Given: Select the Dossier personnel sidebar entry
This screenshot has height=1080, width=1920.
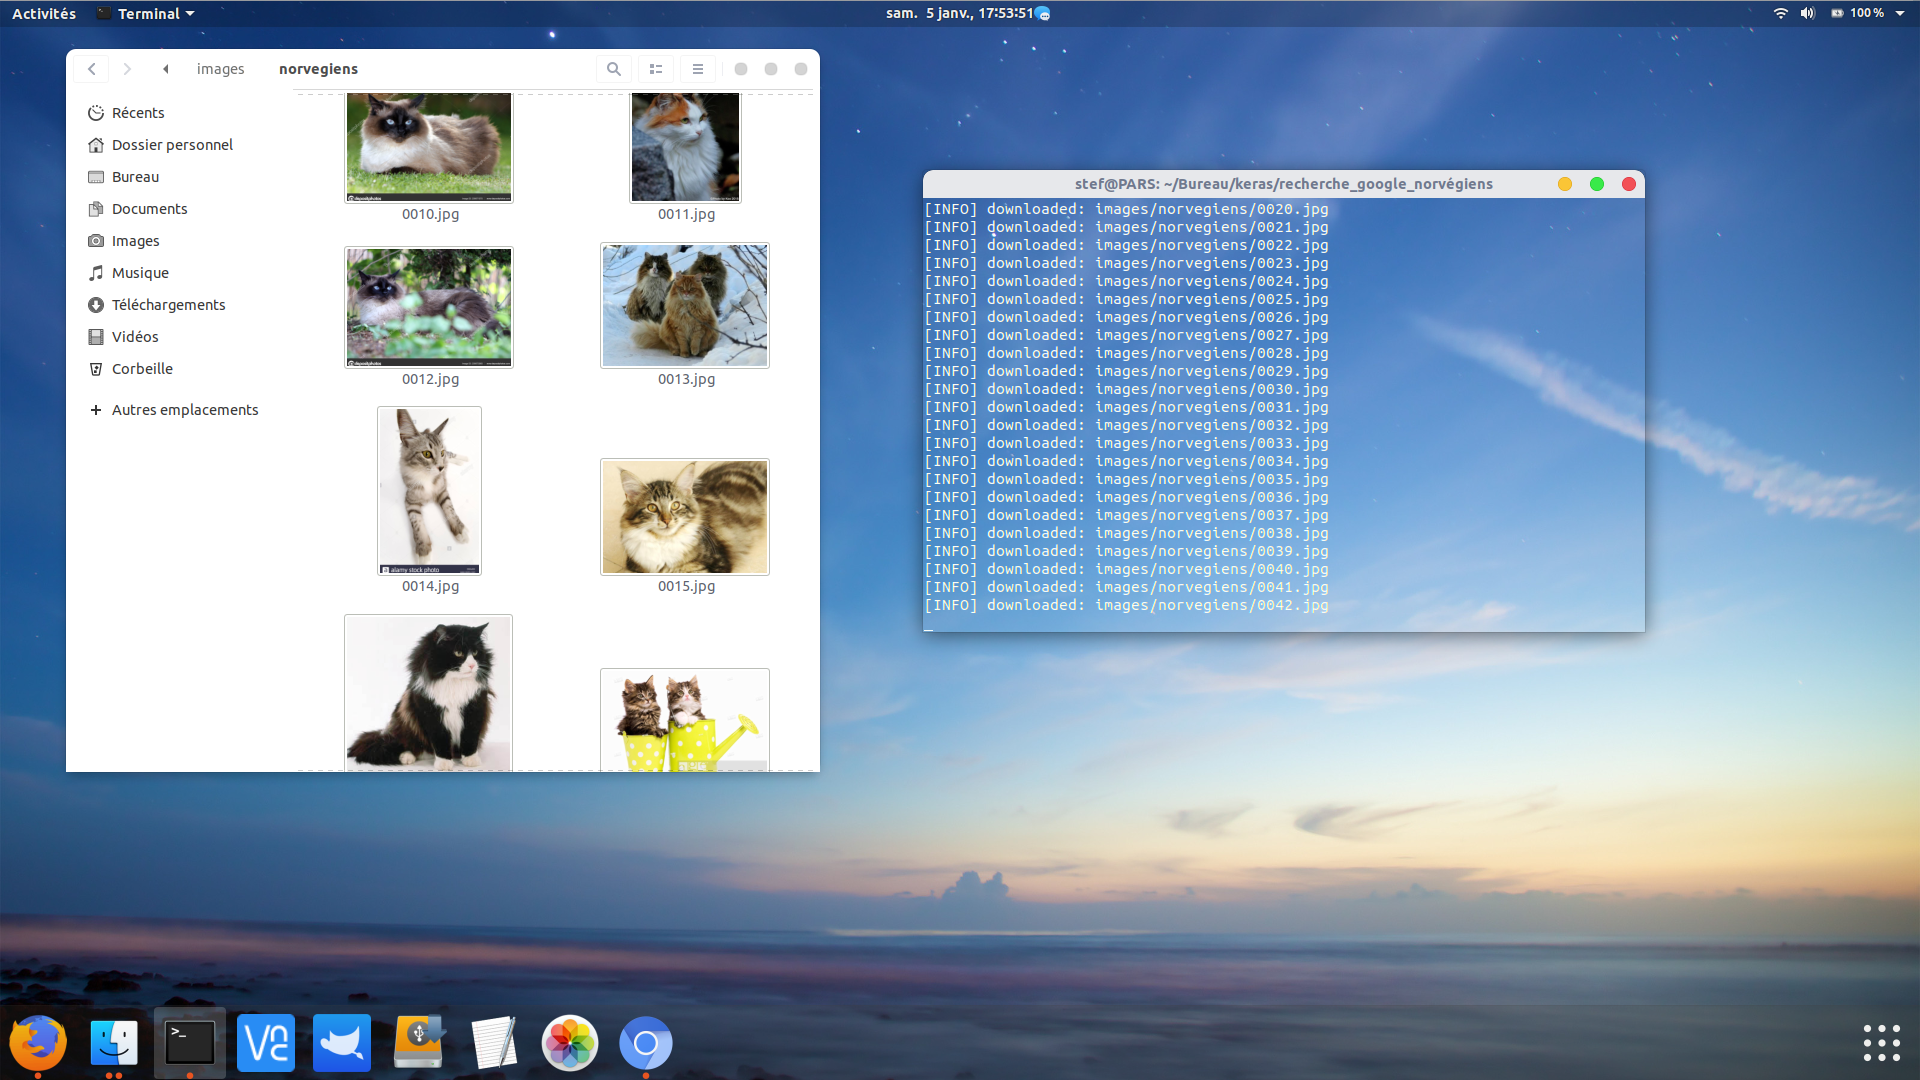Looking at the screenshot, I should [172, 145].
